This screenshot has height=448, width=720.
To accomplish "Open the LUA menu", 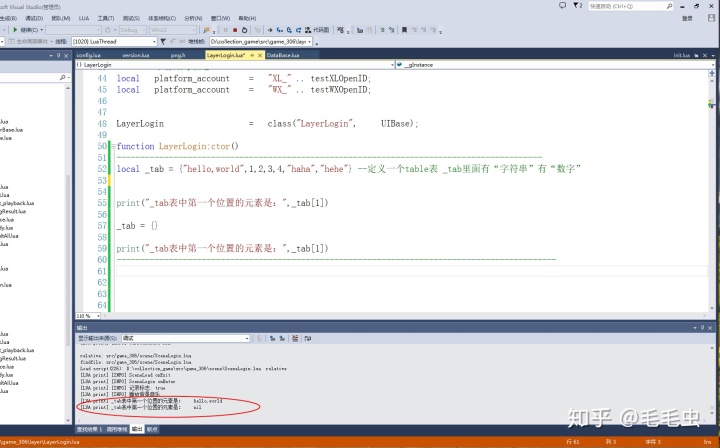I will click(84, 18).
